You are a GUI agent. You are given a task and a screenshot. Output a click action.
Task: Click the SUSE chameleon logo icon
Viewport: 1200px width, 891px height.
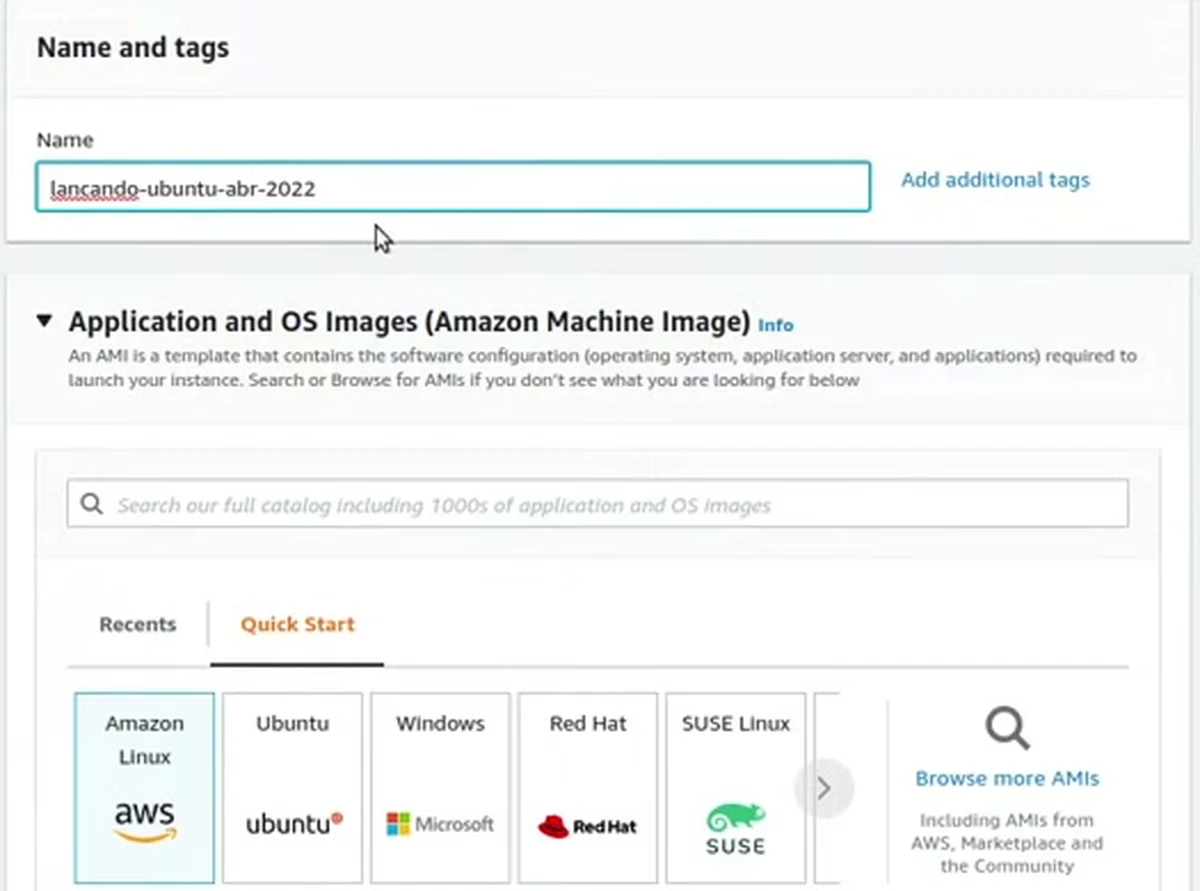coord(736,828)
